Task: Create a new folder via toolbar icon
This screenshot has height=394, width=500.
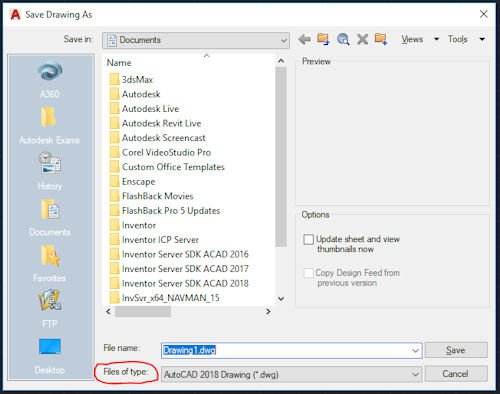Action: pos(381,39)
